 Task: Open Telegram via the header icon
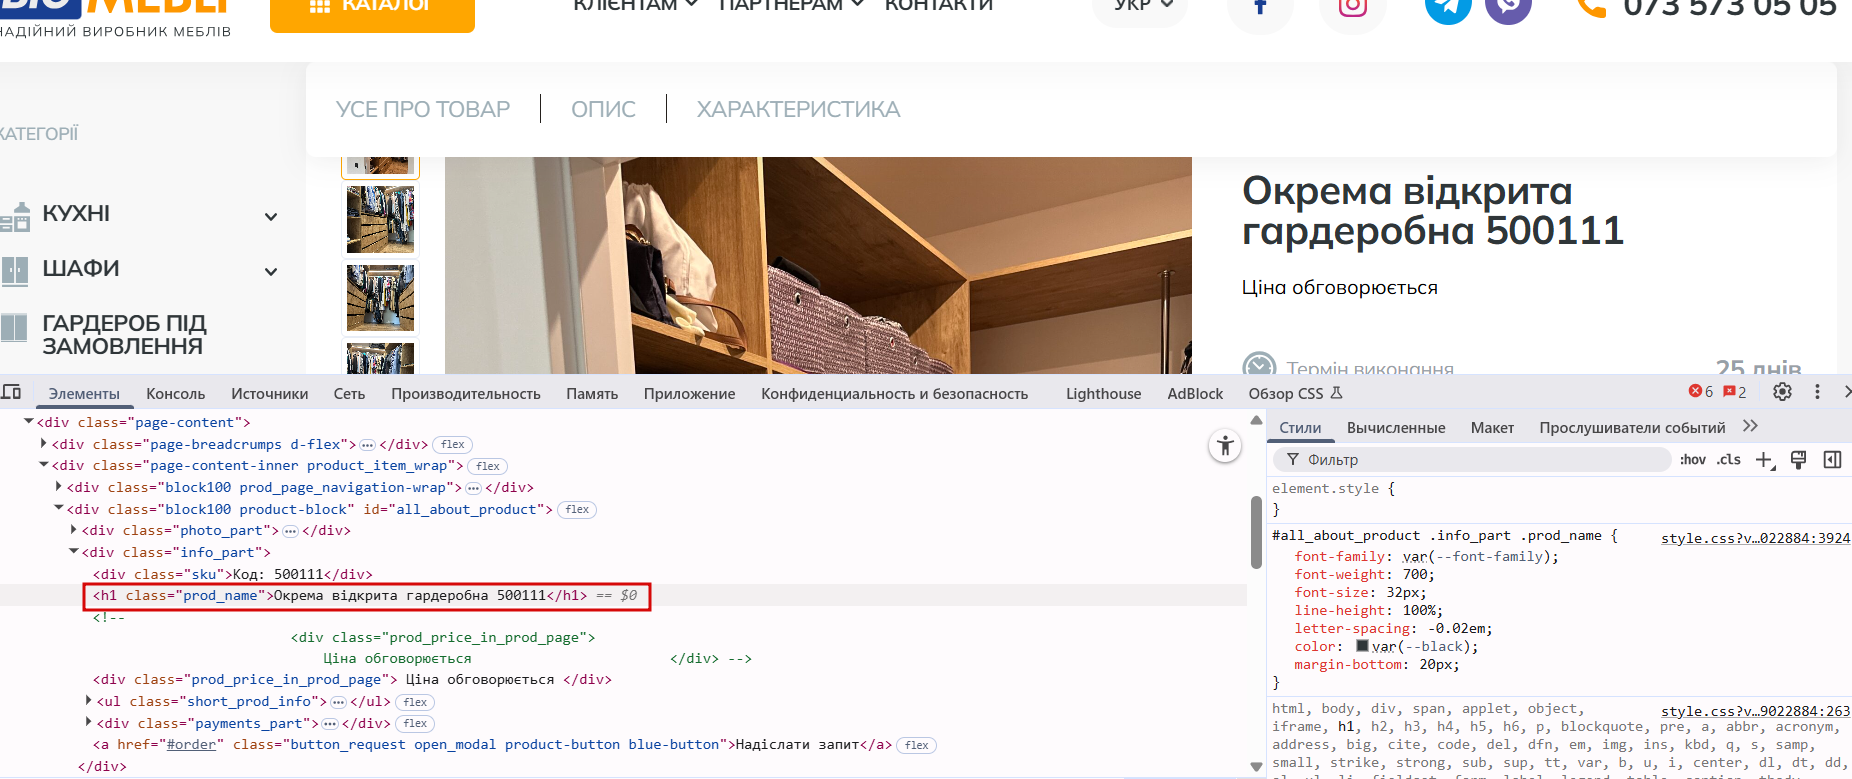click(x=1447, y=8)
